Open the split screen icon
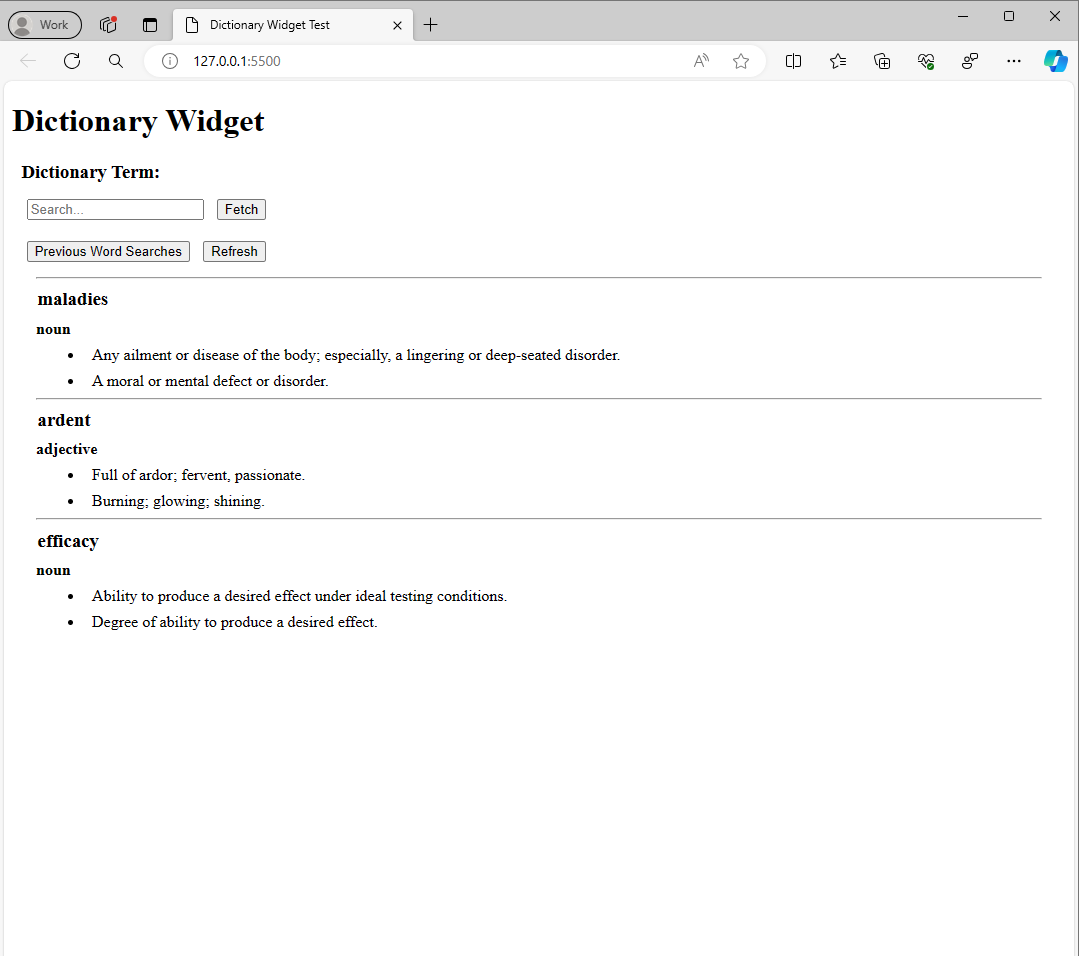 [794, 61]
